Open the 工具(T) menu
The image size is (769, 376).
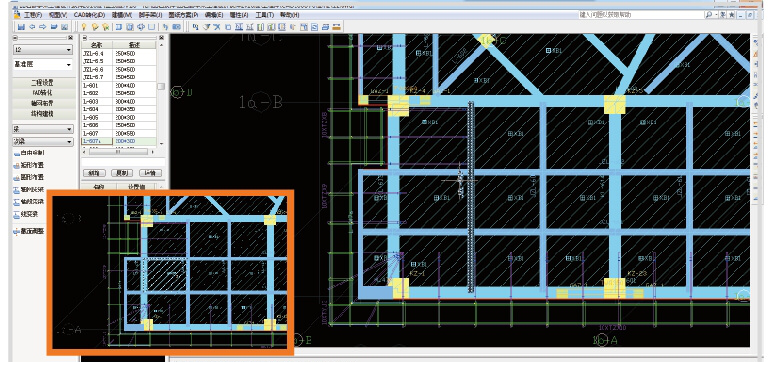[x=264, y=15]
